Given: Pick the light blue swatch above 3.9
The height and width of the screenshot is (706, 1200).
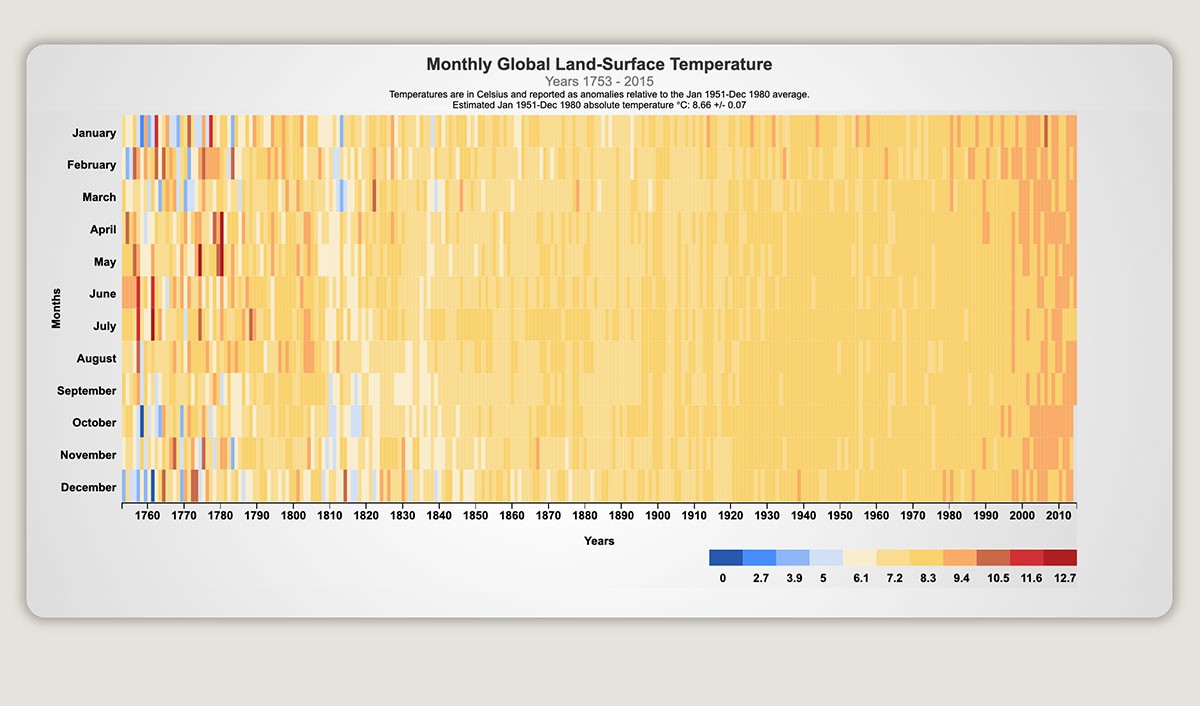Looking at the screenshot, I should click(x=793, y=558).
